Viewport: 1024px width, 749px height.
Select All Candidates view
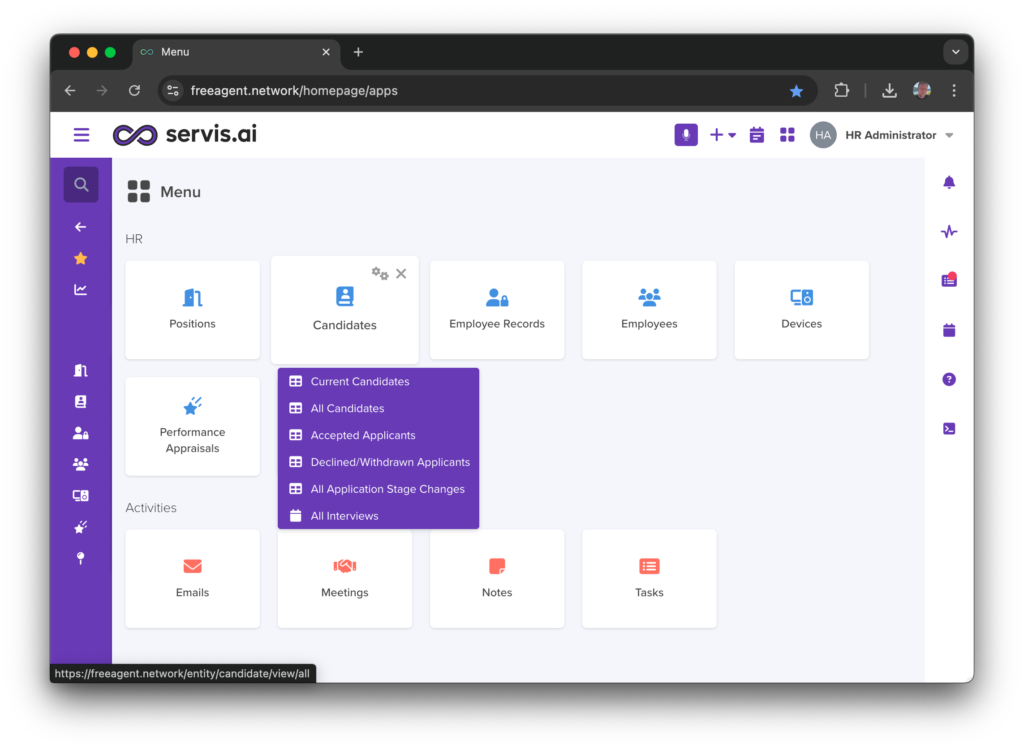pos(378,408)
